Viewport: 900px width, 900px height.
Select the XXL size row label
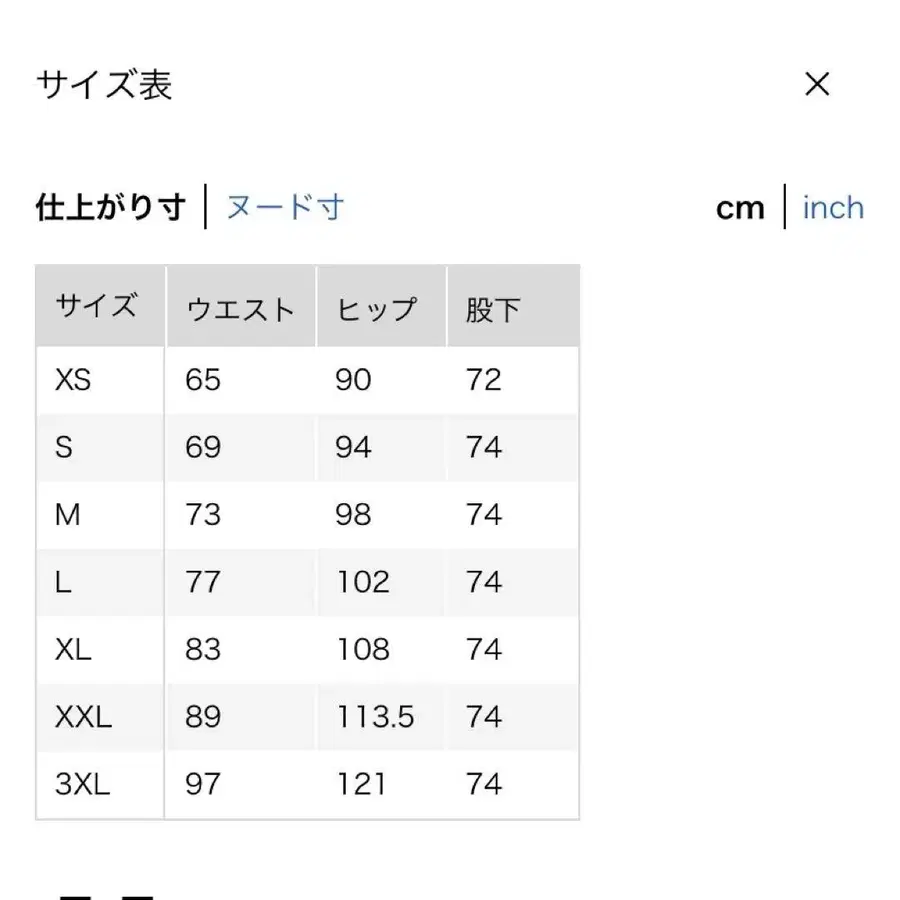click(x=84, y=717)
